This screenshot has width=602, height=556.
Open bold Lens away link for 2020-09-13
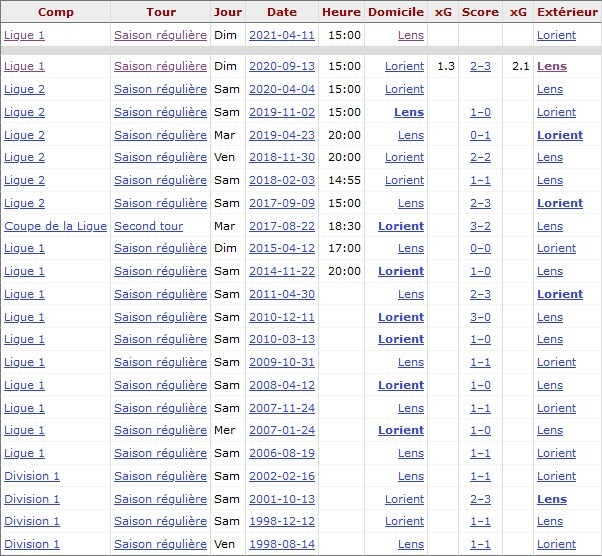coord(552,66)
